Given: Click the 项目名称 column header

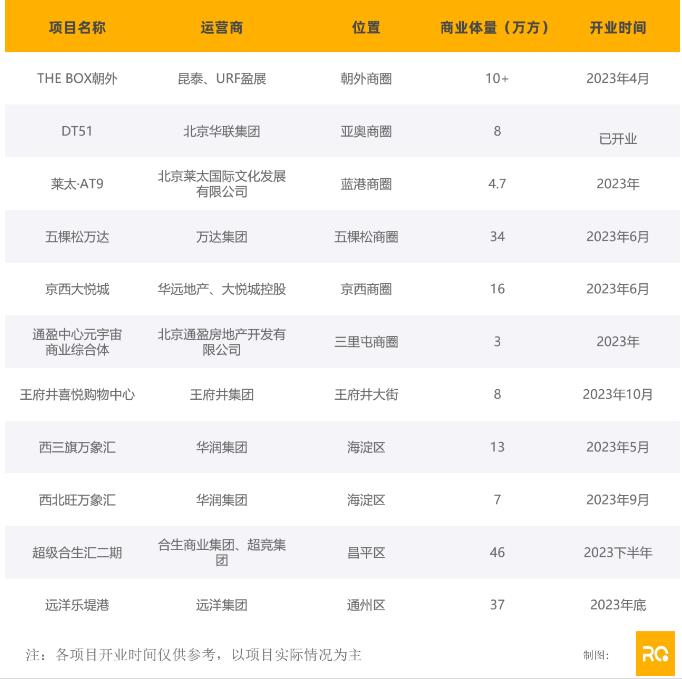Looking at the screenshot, I should pos(77,27).
